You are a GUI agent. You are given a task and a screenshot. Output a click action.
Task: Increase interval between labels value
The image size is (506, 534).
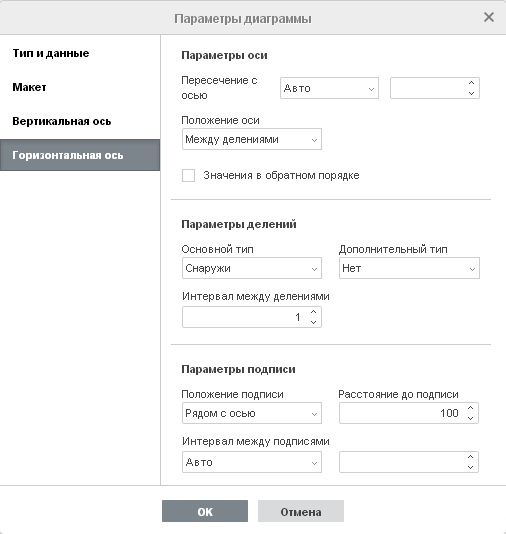(471, 457)
